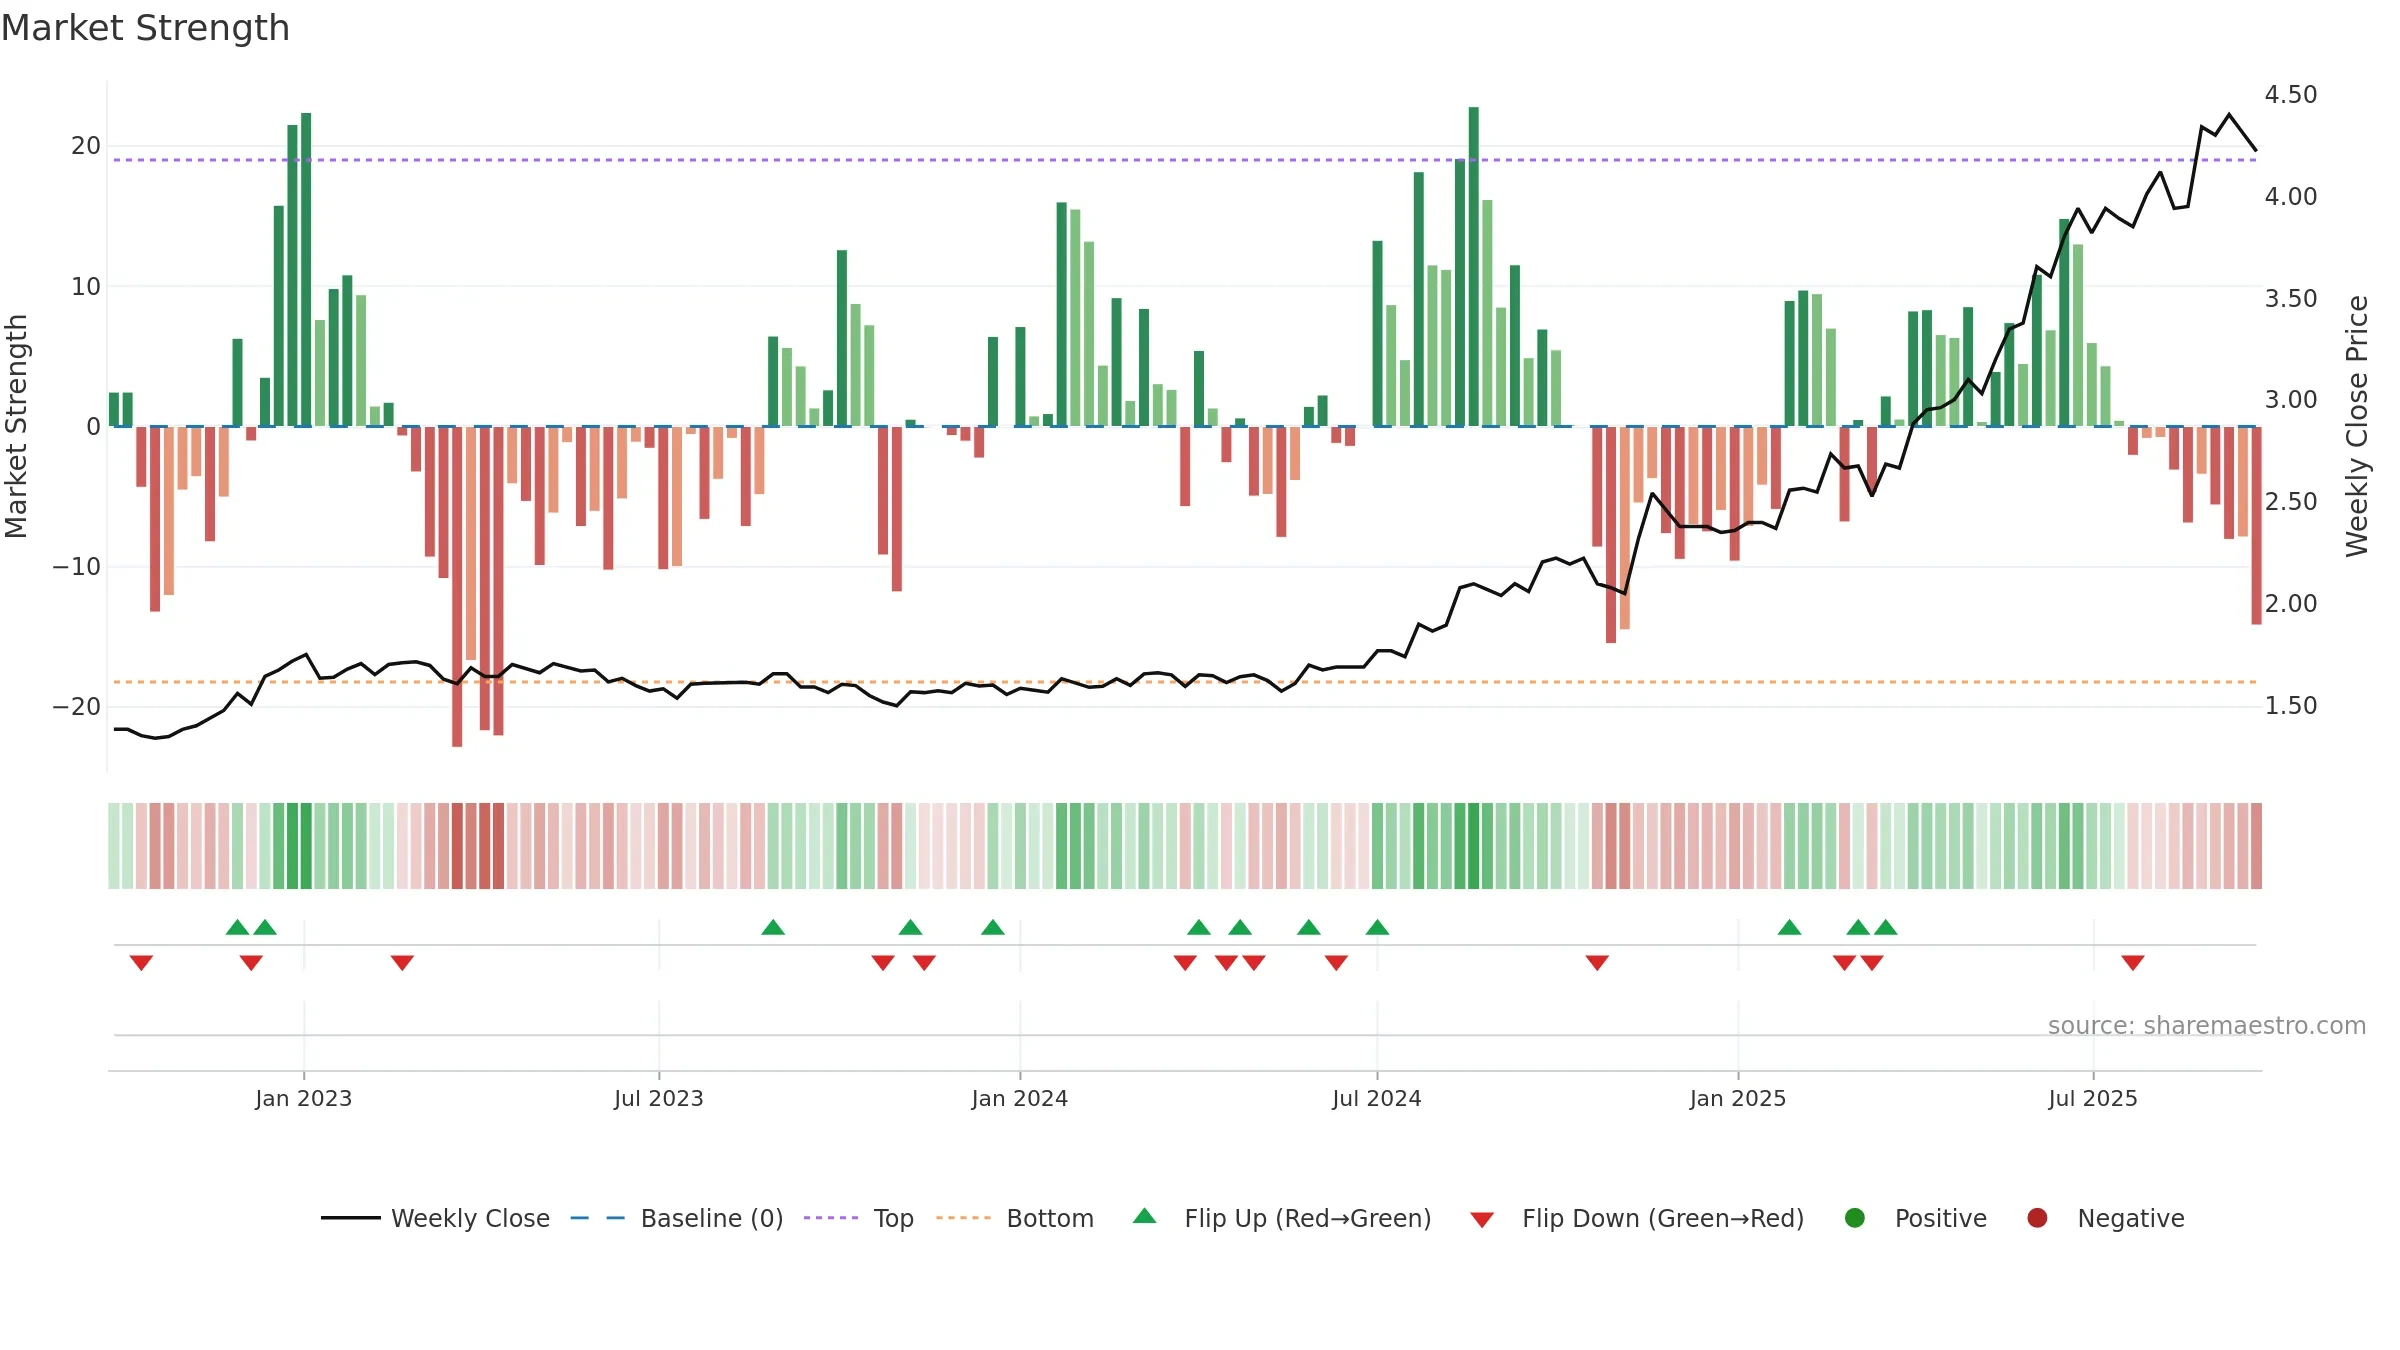Toggle the Negative legend entry
Image resolution: width=2400 pixels, height=1350 pixels.
2105,1218
